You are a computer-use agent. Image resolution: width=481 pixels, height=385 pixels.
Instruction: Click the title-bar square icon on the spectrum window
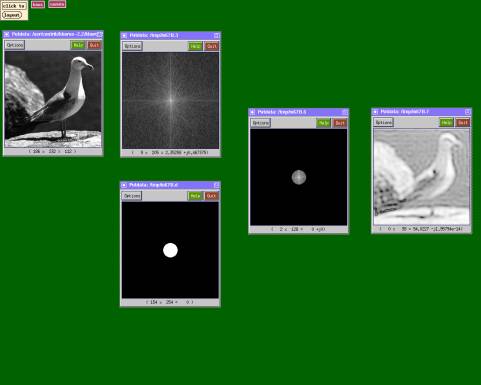click(x=216, y=35)
